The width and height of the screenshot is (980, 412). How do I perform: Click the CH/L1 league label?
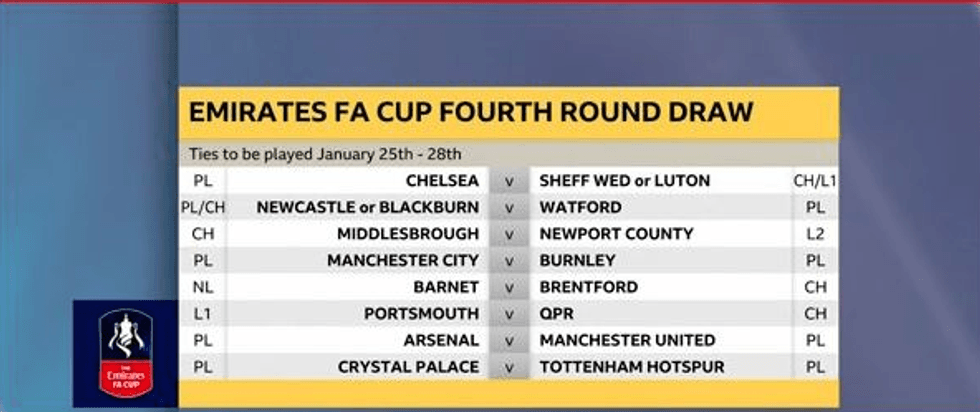814,181
